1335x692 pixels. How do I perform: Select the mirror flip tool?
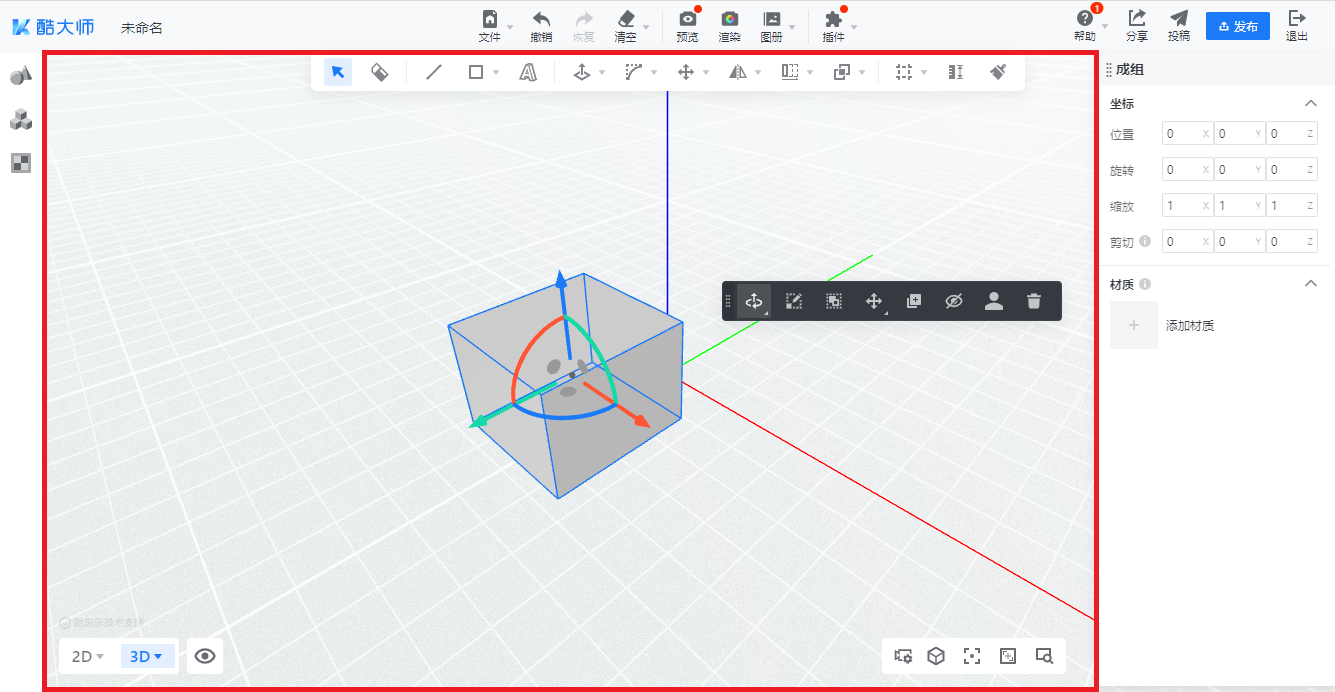738,72
